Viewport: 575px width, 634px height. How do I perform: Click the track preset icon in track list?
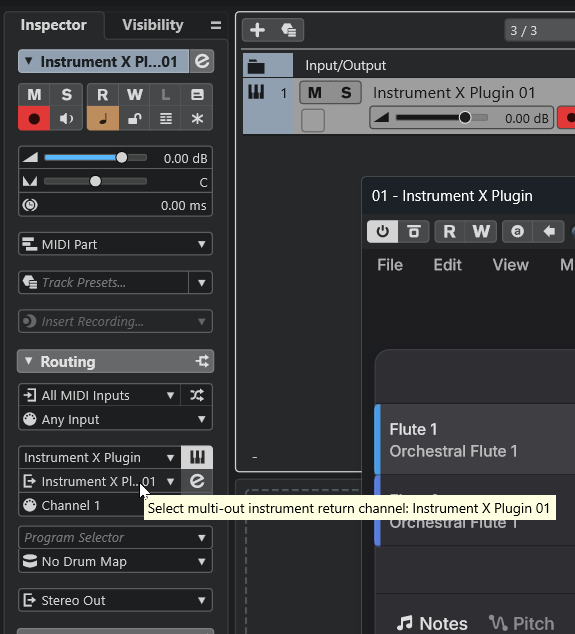[288, 30]
